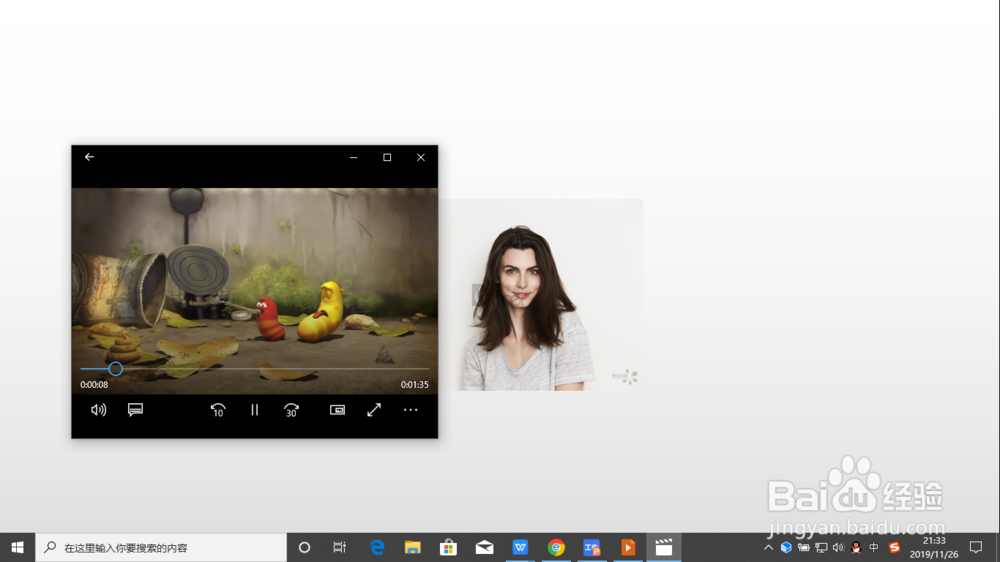
Task: Click the blue cube tray icon
Action: 786,547
